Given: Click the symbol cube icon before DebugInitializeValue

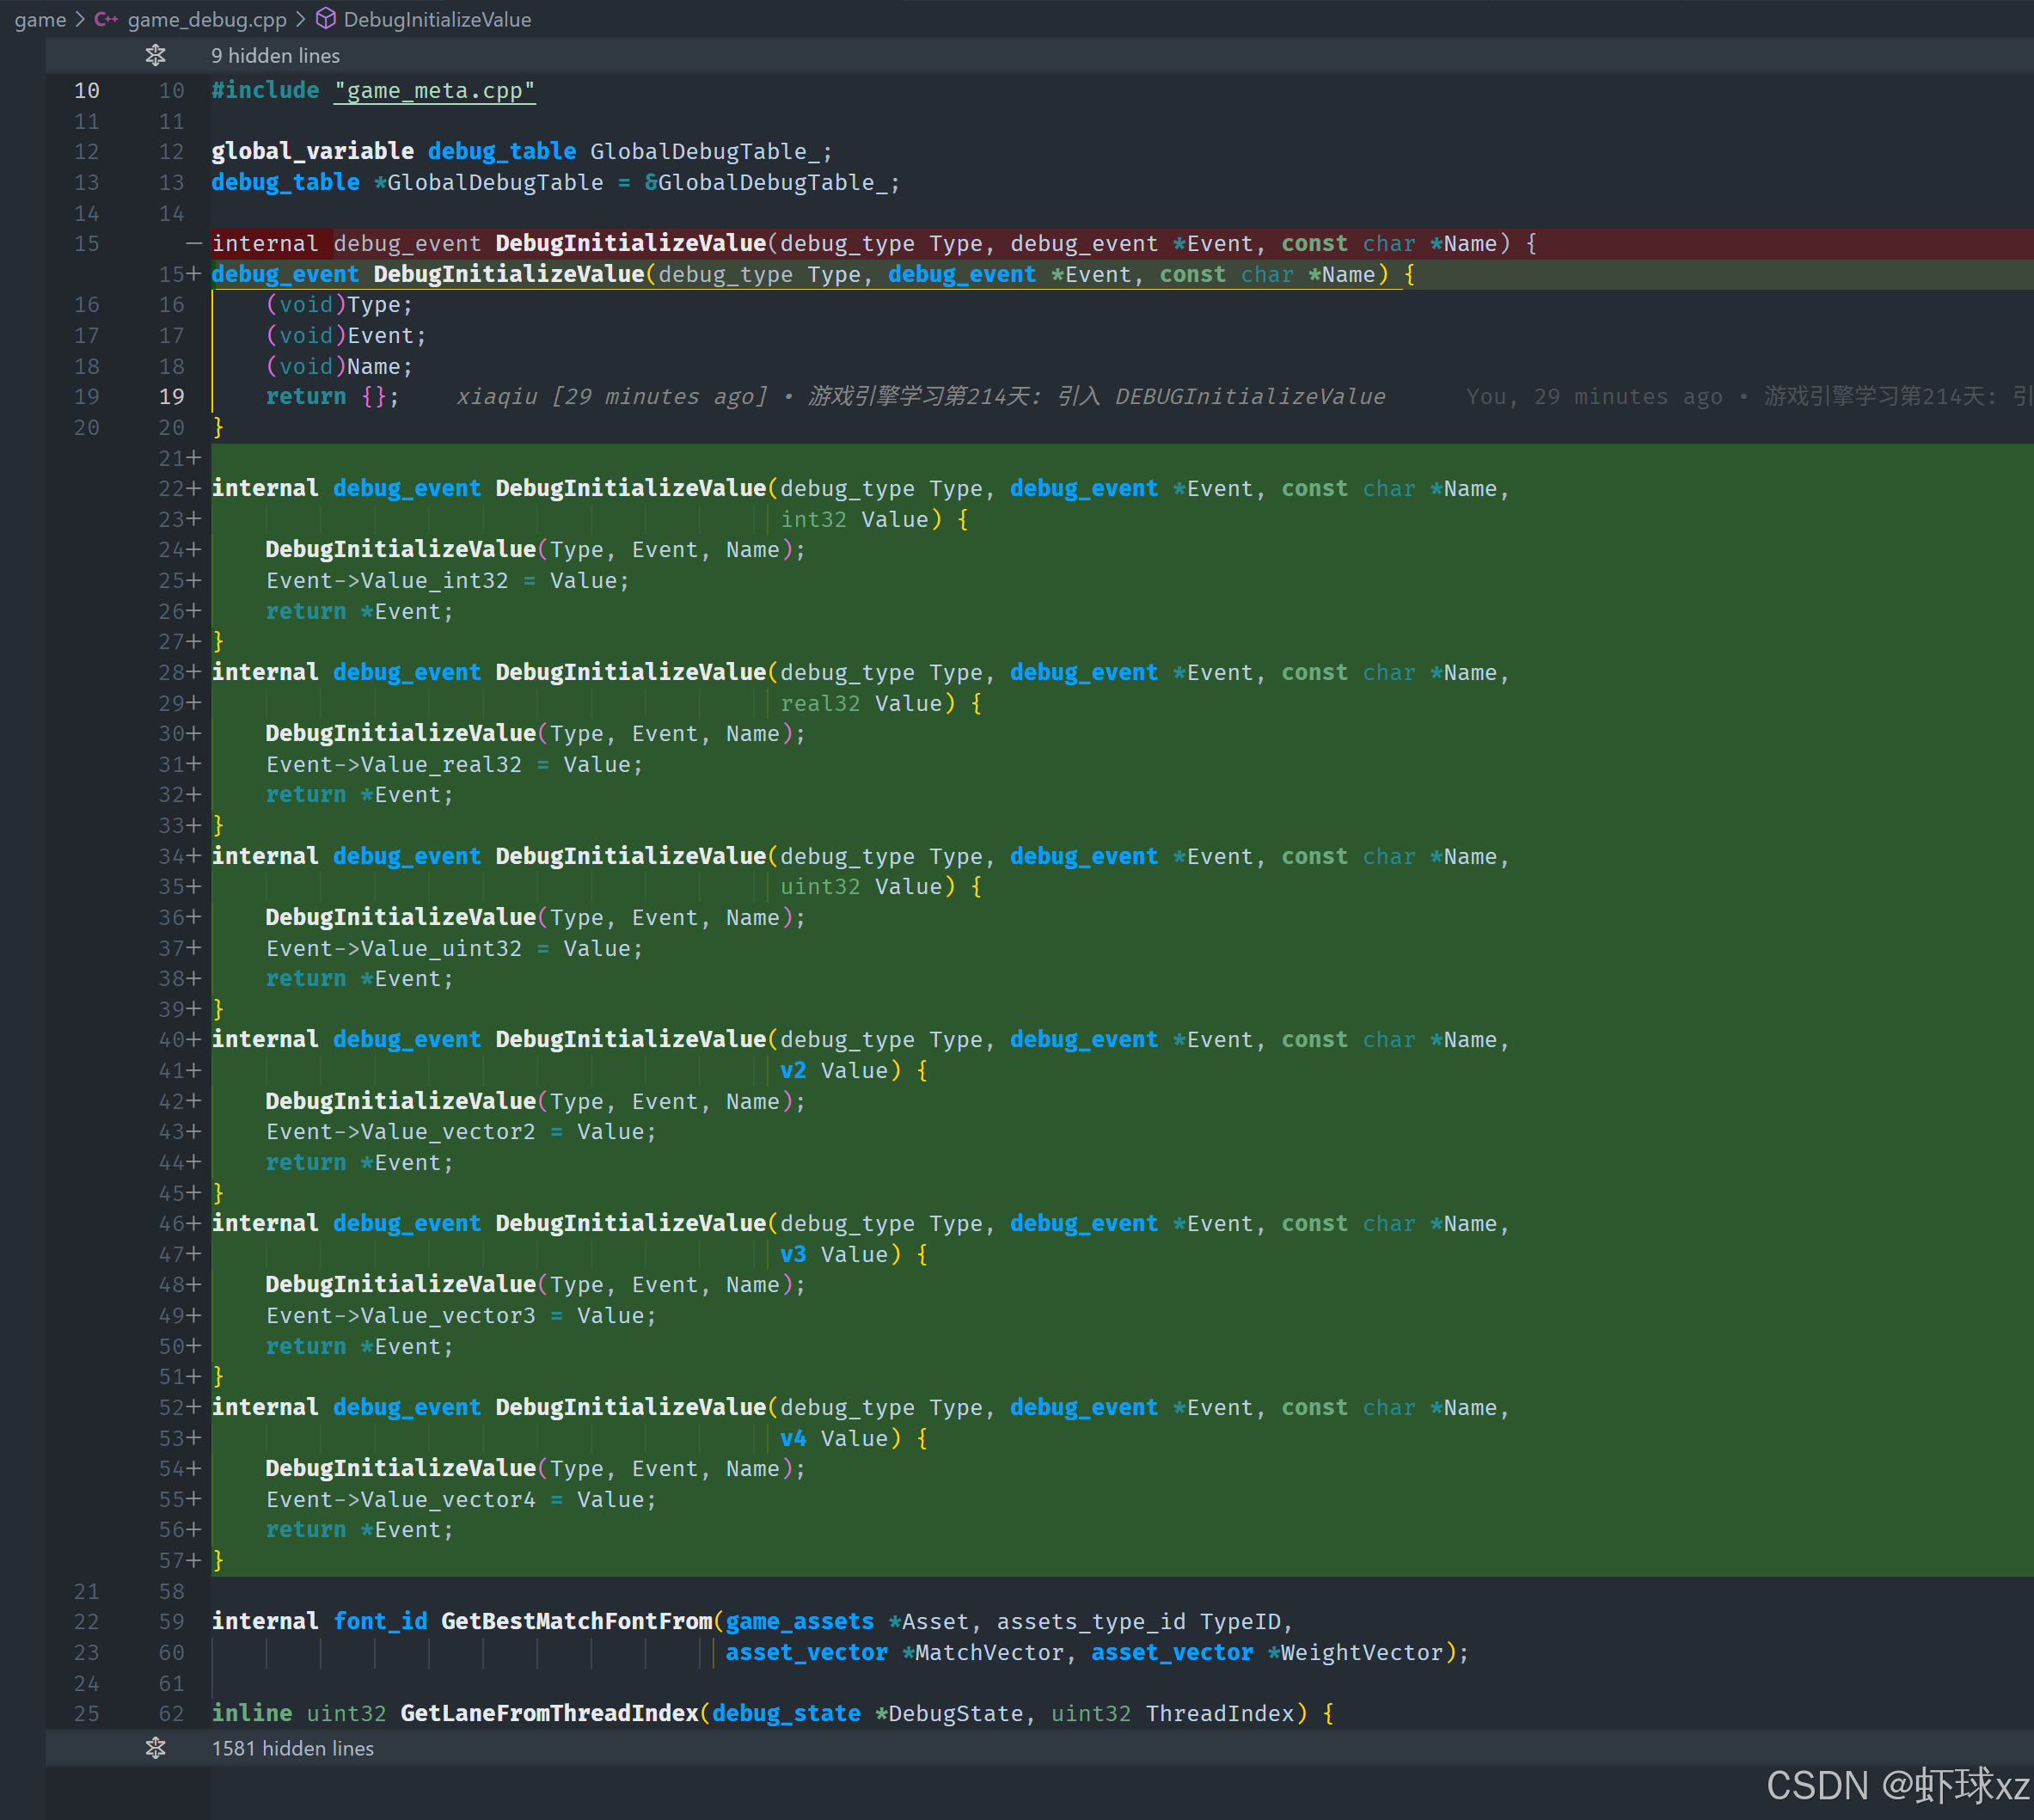Looking at the screenshot, I should click(326, 19).
